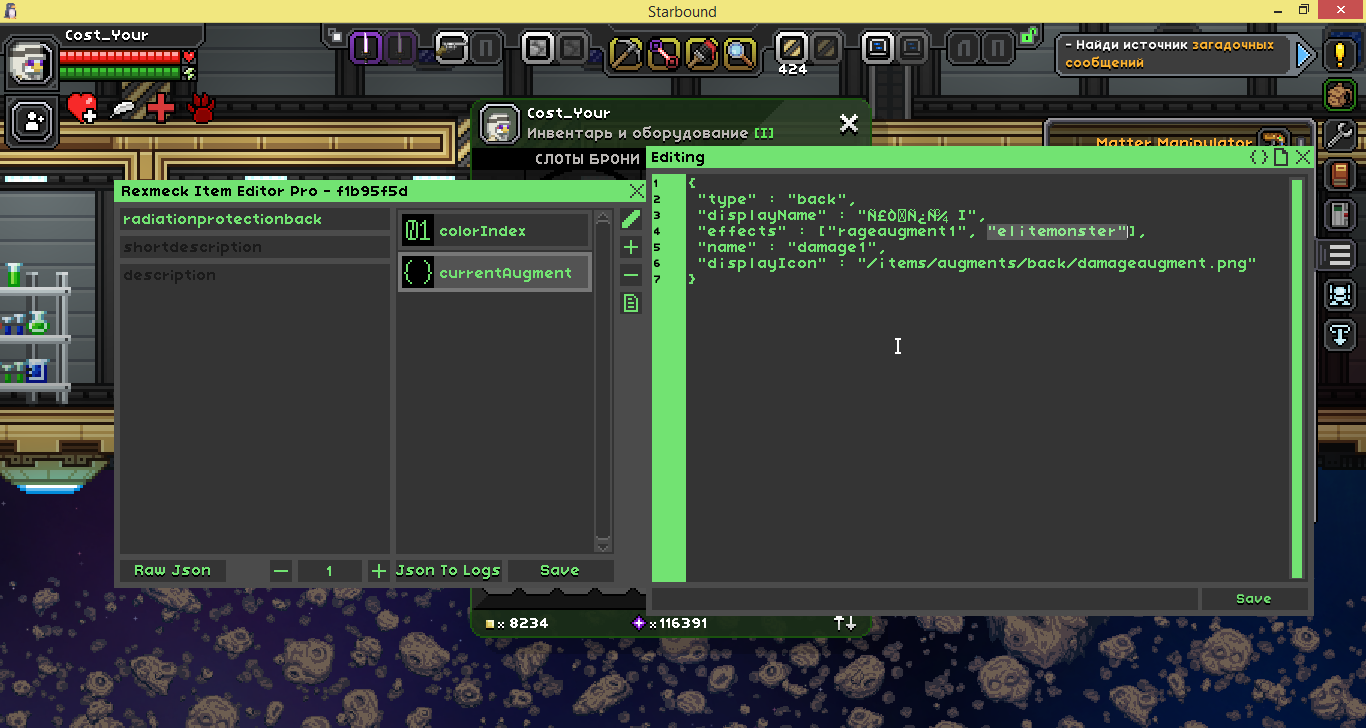Open the three-line menu sidebar icon
1366x728 pixels.
tap(1340, 254)
